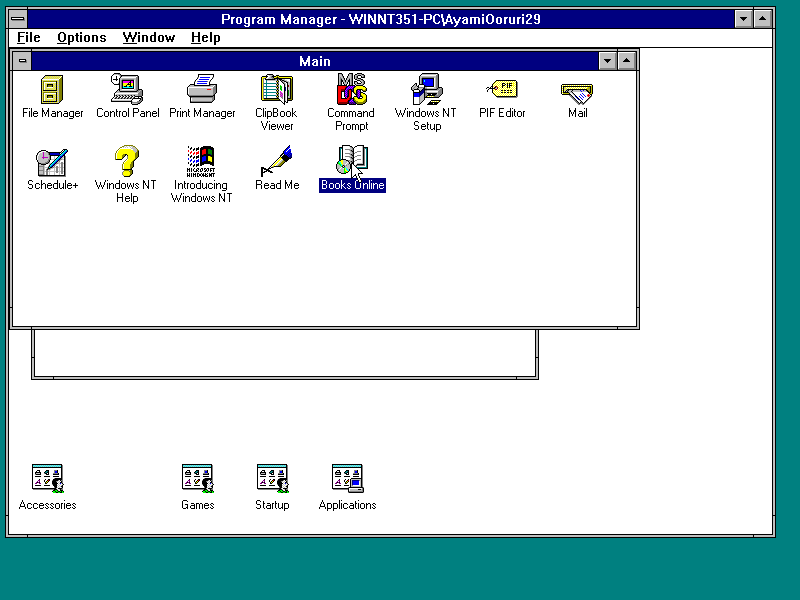Open the Program Manager control menu box
This screenshot has height=600, width=800.
[x=18, y=19]
